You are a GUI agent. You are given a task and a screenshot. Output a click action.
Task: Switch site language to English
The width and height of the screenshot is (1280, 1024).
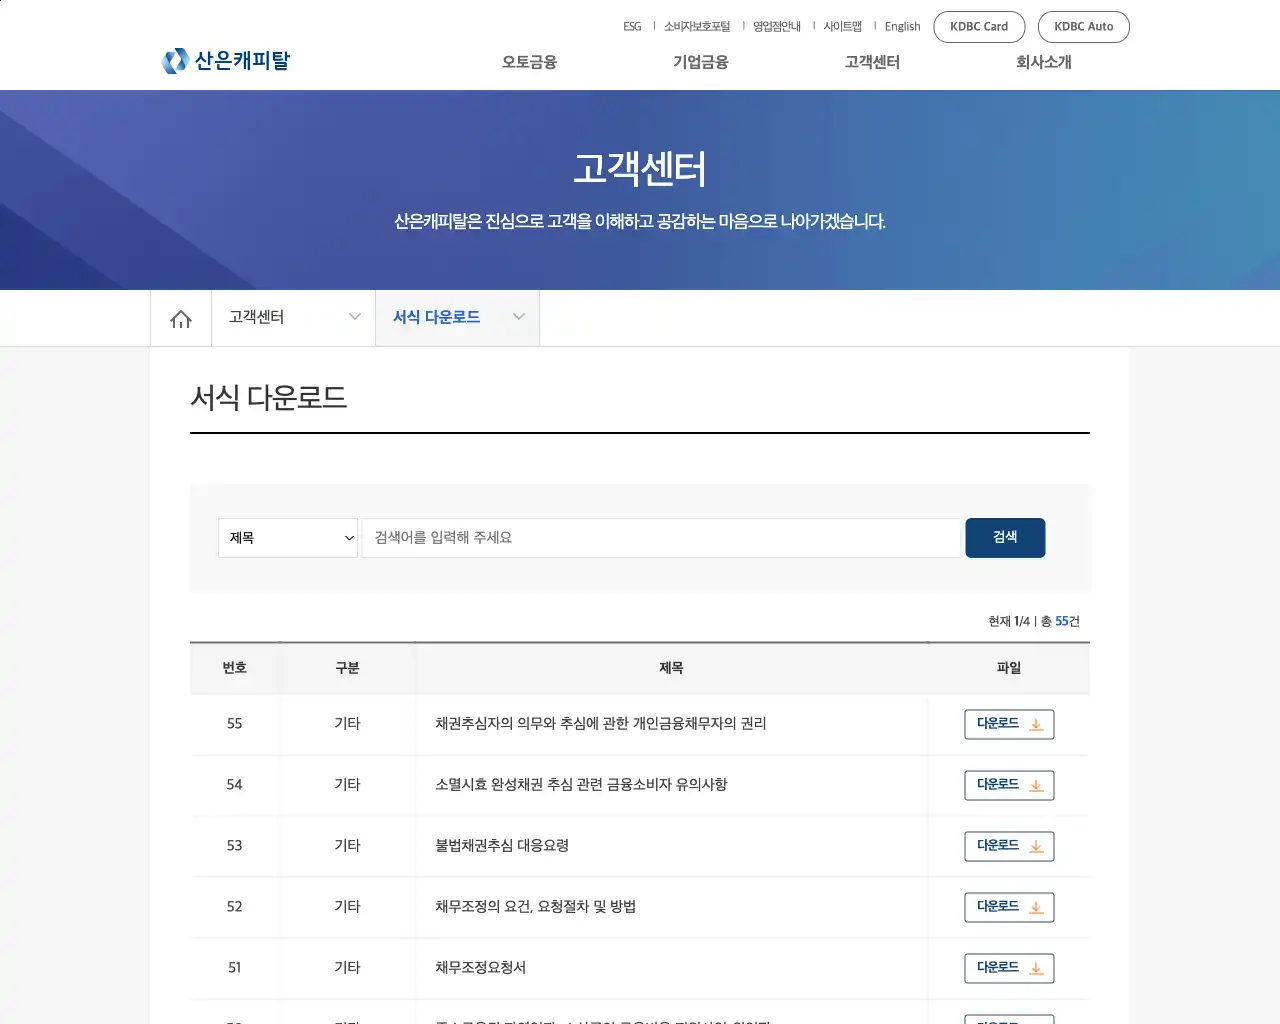(x=902, y=26)
